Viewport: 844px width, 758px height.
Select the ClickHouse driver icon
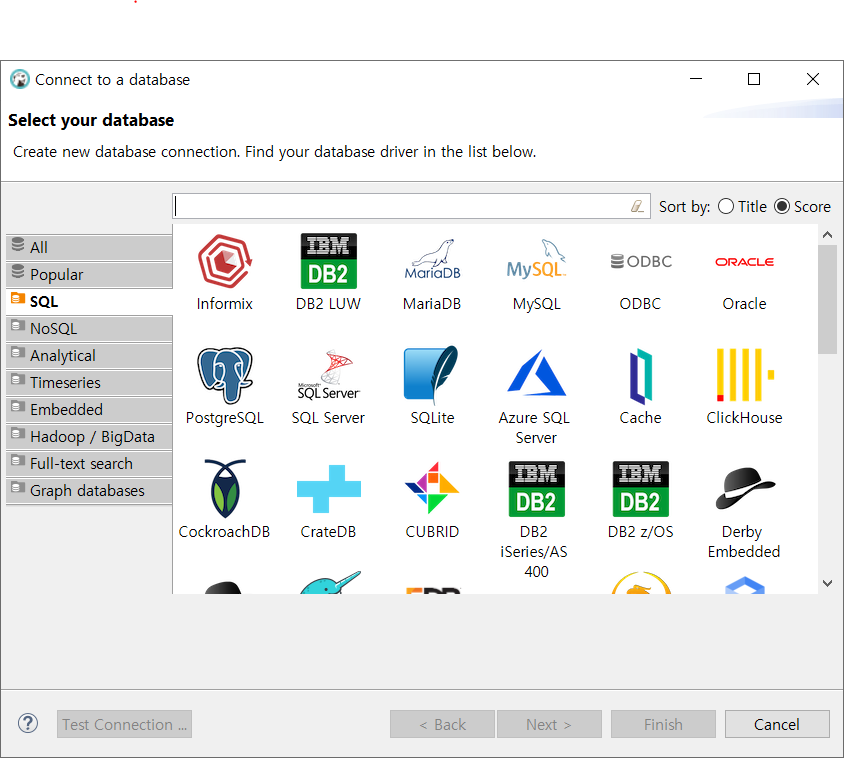(x=744, y=375)
